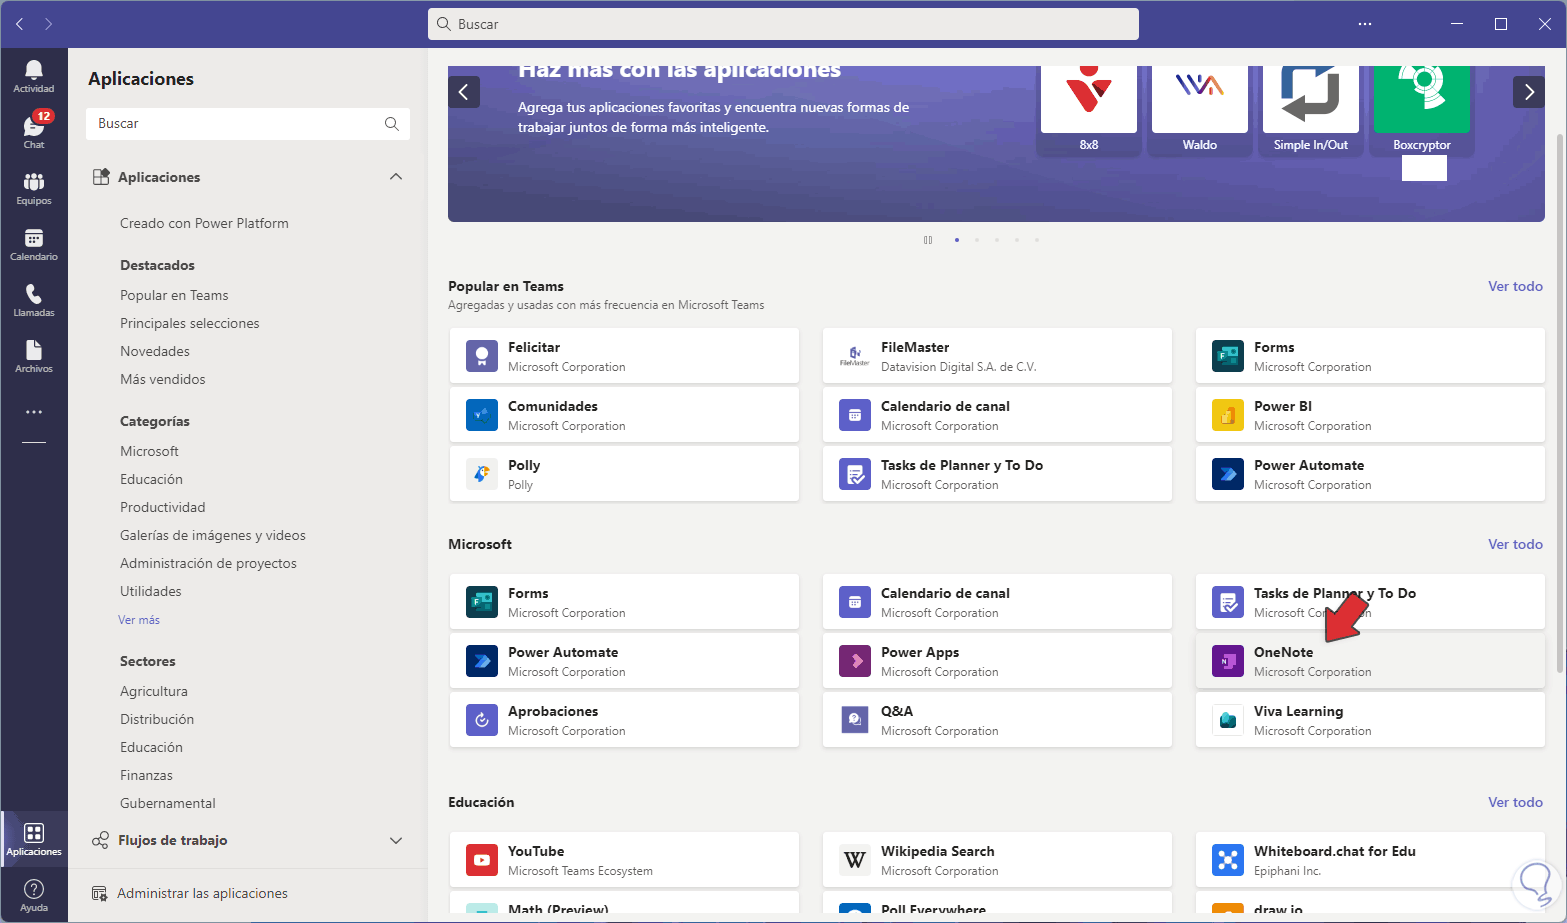
Task: Select Popular en Teams in the sidebar
Action: [x=174, y=295]
